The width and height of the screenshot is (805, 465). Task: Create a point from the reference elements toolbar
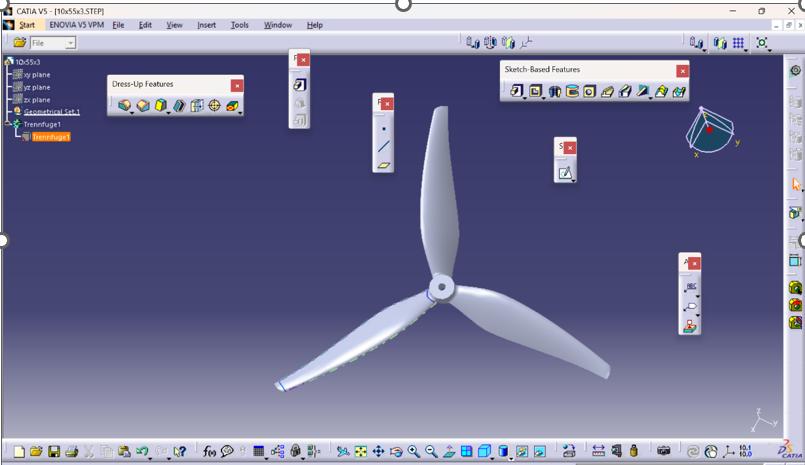(384, 128)
